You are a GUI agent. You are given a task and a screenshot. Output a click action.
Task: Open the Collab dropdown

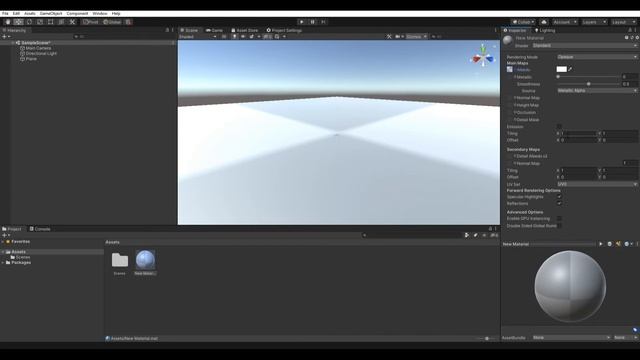pyautogui.click(x=523, y=22)
